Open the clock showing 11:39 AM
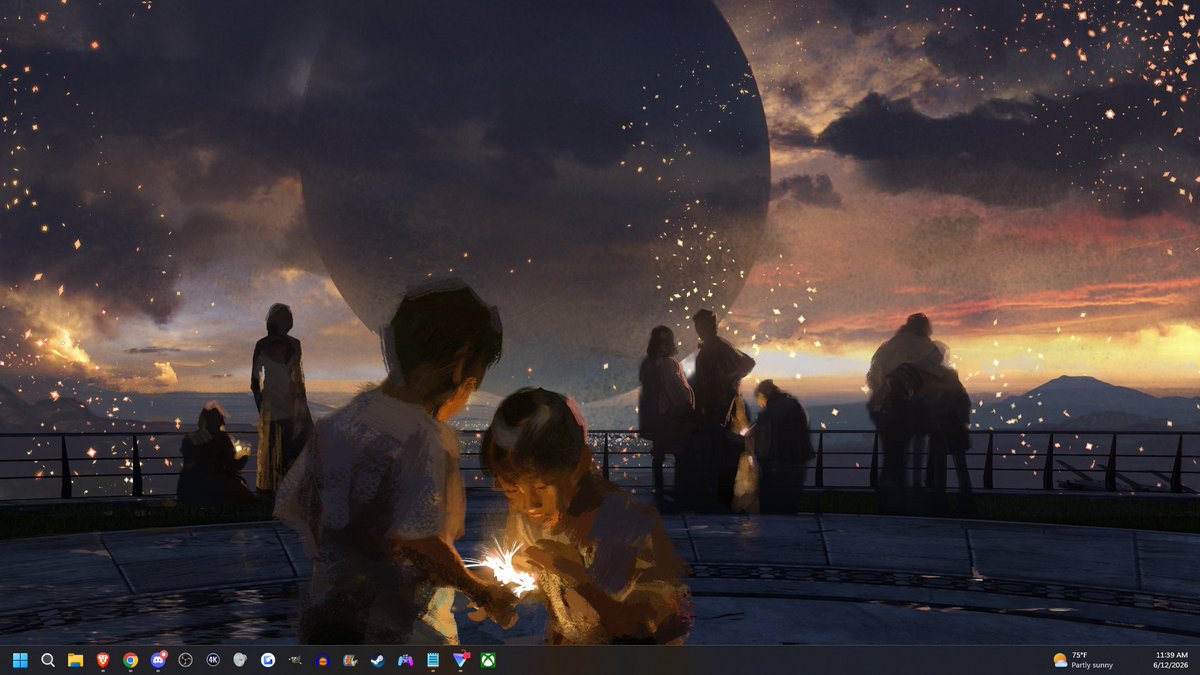1200x675 pixels. [1169, 660]
